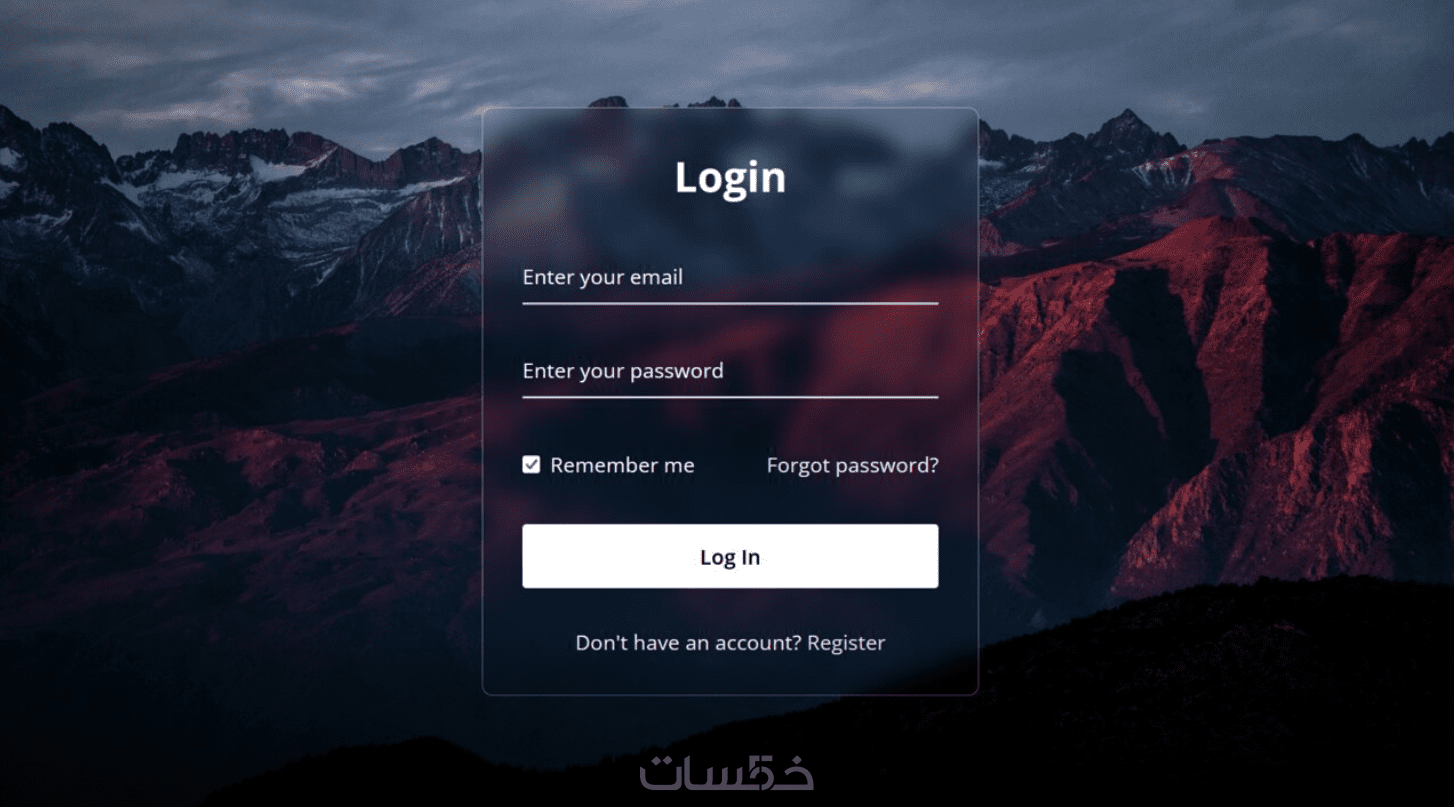The height and width of the screenshot is (807, 1454).
Task: Click the underline beneath the password field
Action: 730,397
